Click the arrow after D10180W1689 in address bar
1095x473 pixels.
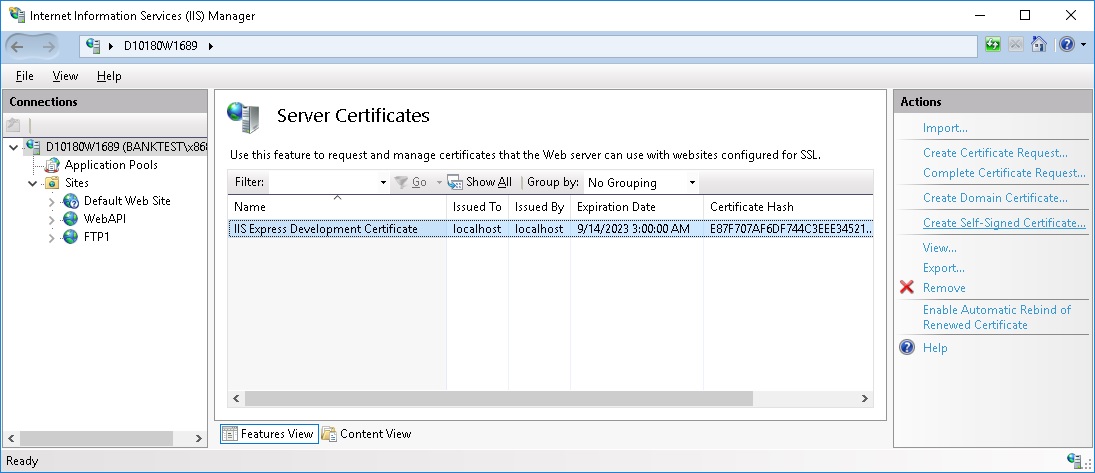tap(210, 46)
